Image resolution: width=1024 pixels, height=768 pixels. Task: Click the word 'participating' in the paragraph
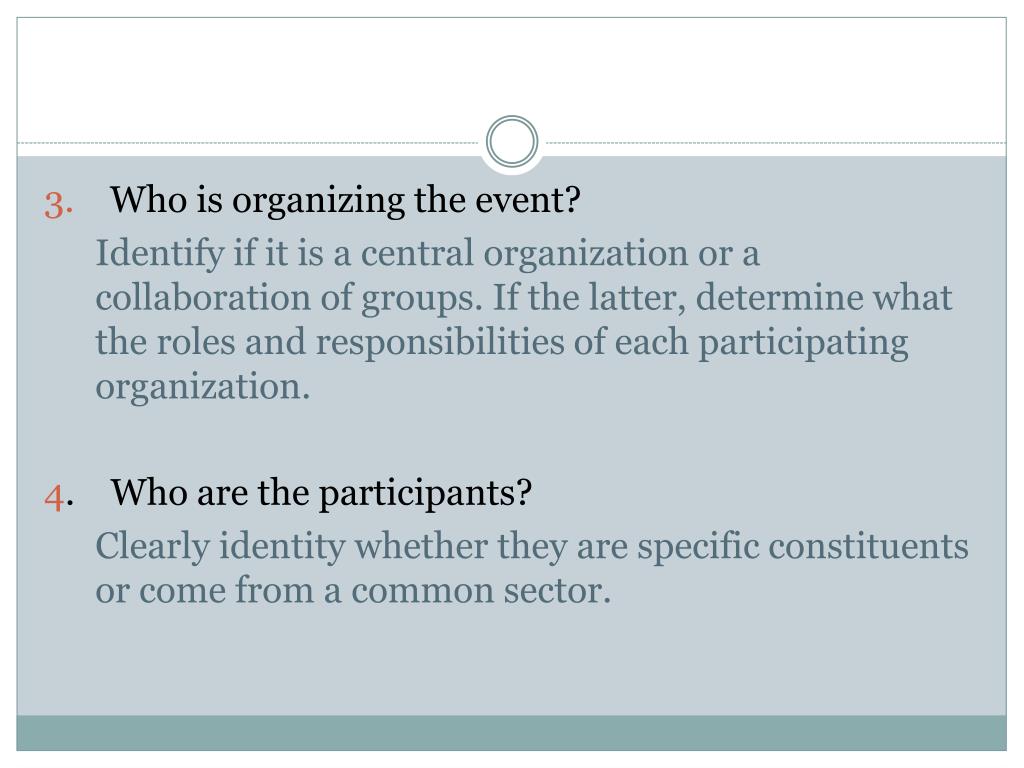803,344
